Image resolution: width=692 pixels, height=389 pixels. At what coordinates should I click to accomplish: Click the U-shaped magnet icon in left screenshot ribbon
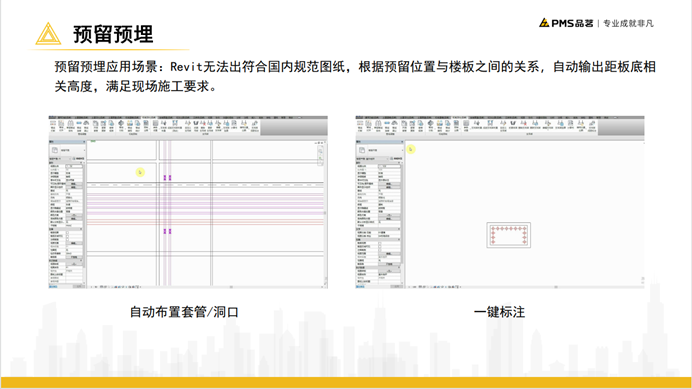coord(196,123)
